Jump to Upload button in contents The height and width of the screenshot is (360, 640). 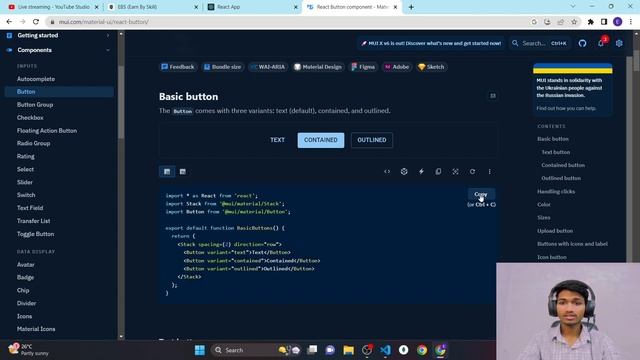tap(555, 231)
